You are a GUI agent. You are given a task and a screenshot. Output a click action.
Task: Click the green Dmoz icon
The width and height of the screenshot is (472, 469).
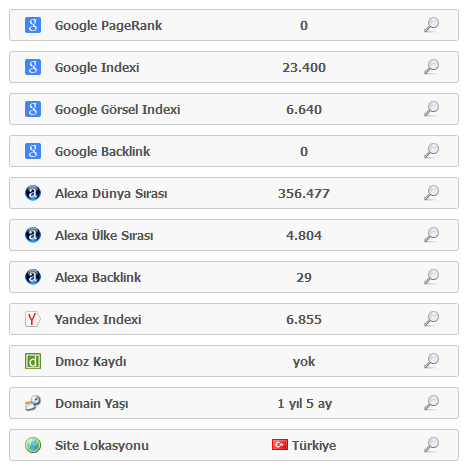click(x=33, y=361)
